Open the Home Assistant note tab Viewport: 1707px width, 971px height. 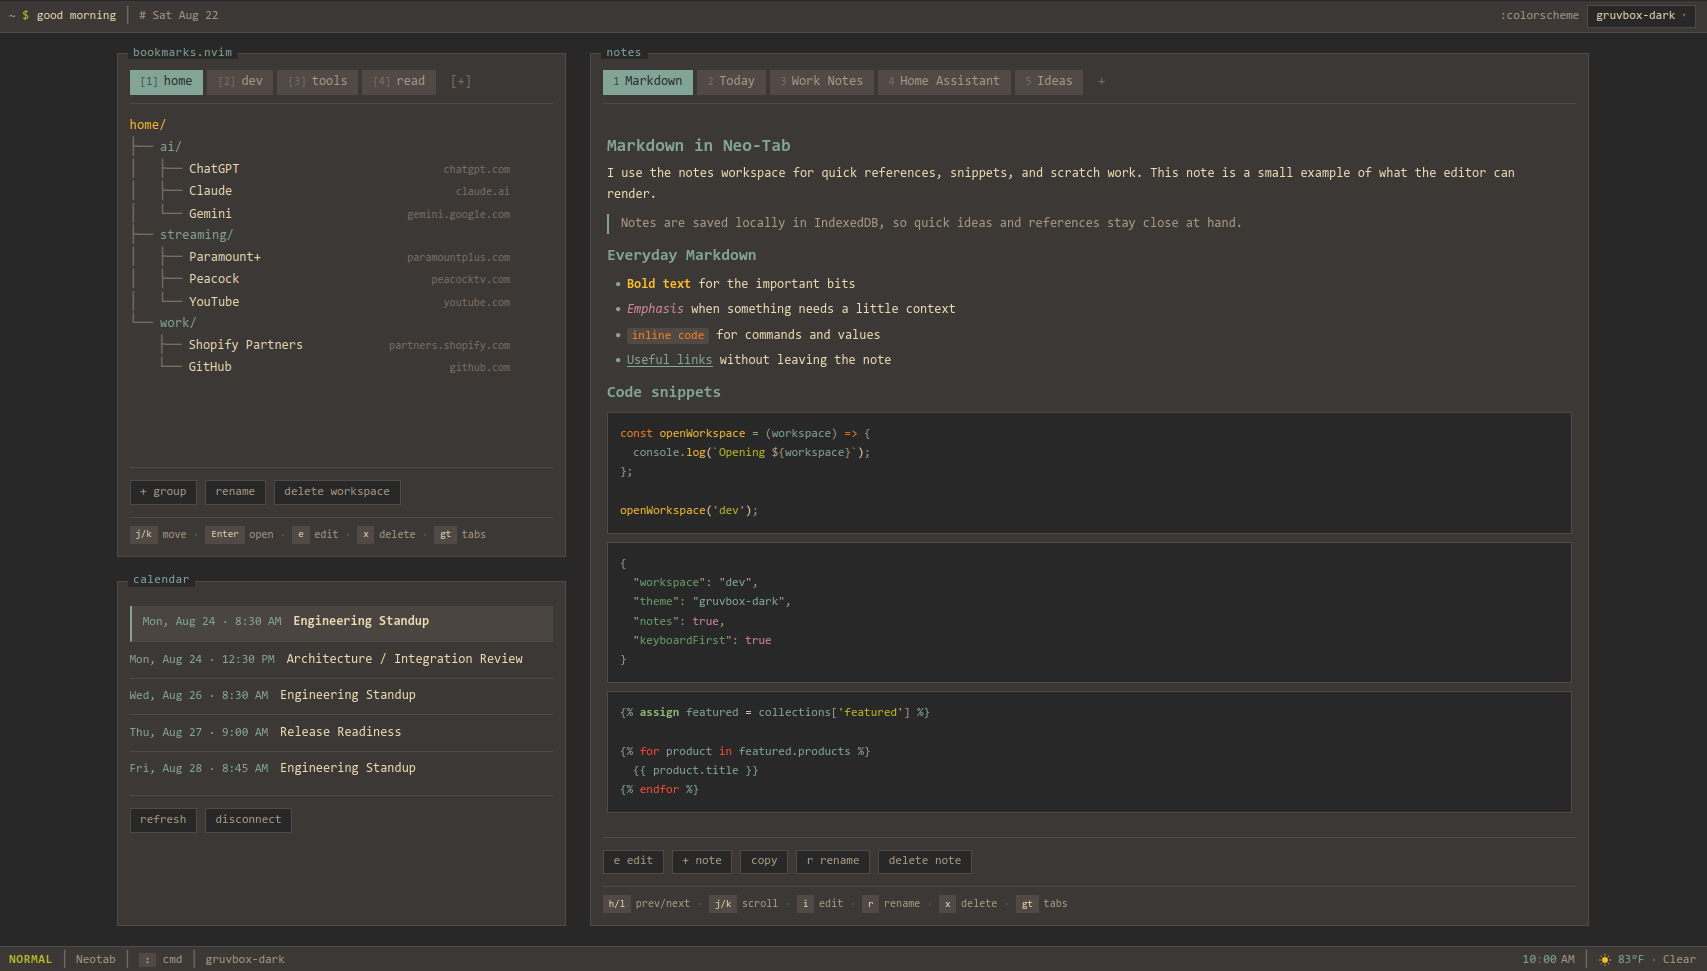tap(943, 82)
